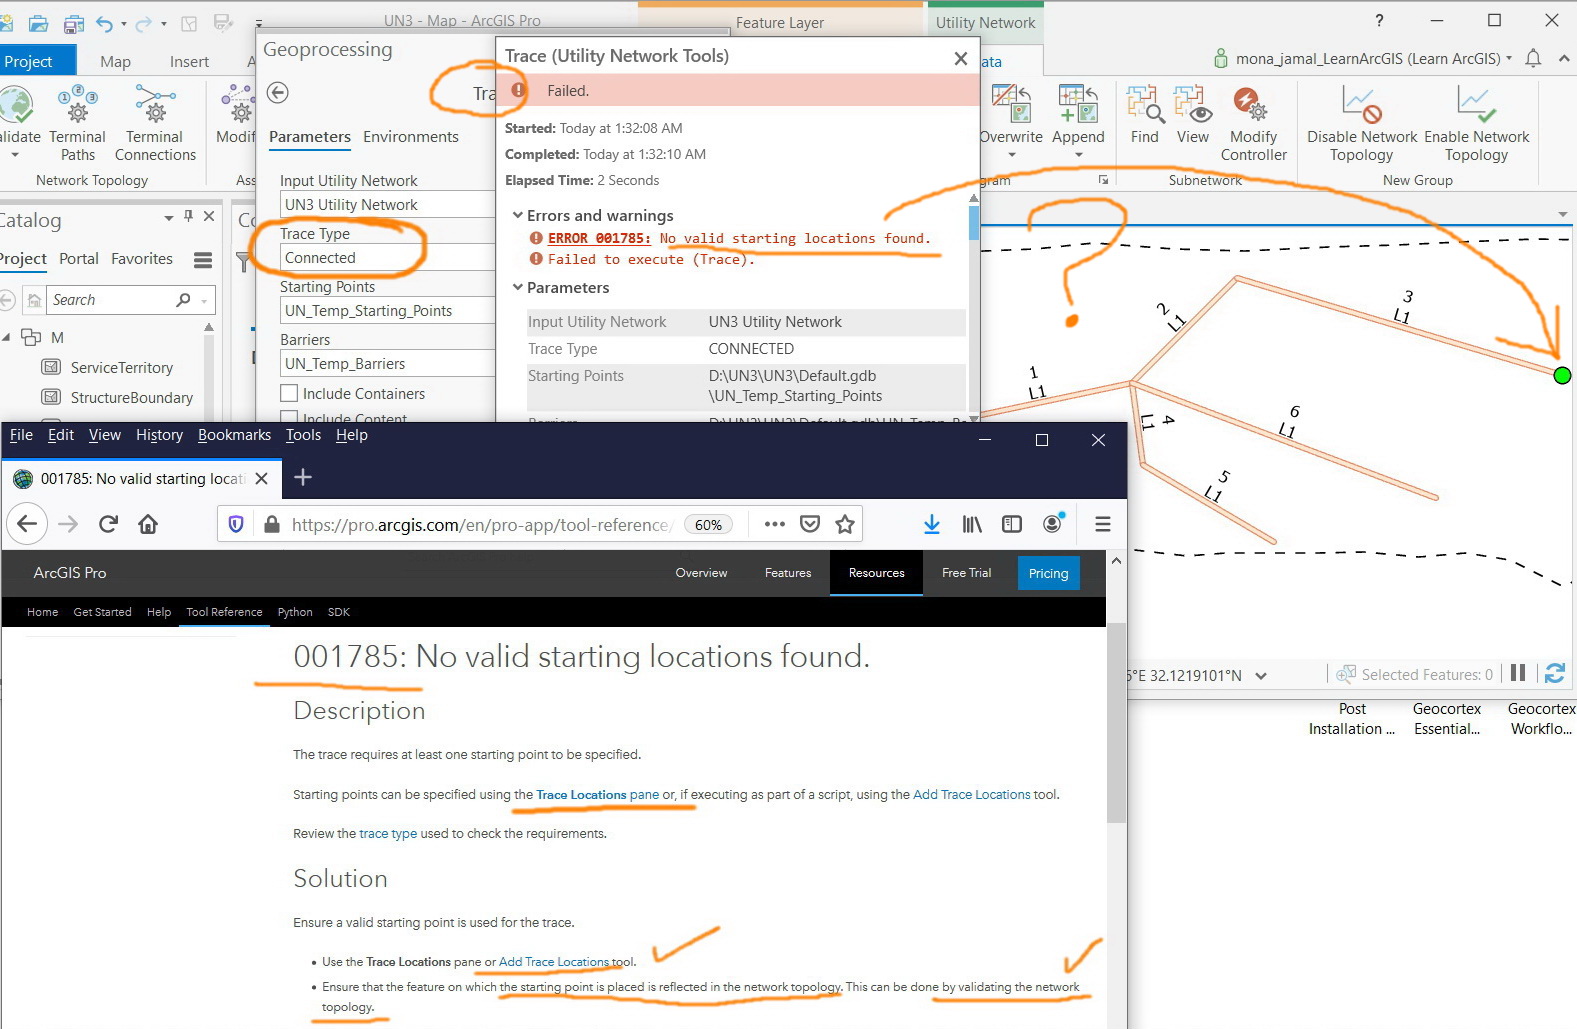Open the Map ribbon tab
1577x1029 pixels.
pyautogui.click(x=115, y=61)
